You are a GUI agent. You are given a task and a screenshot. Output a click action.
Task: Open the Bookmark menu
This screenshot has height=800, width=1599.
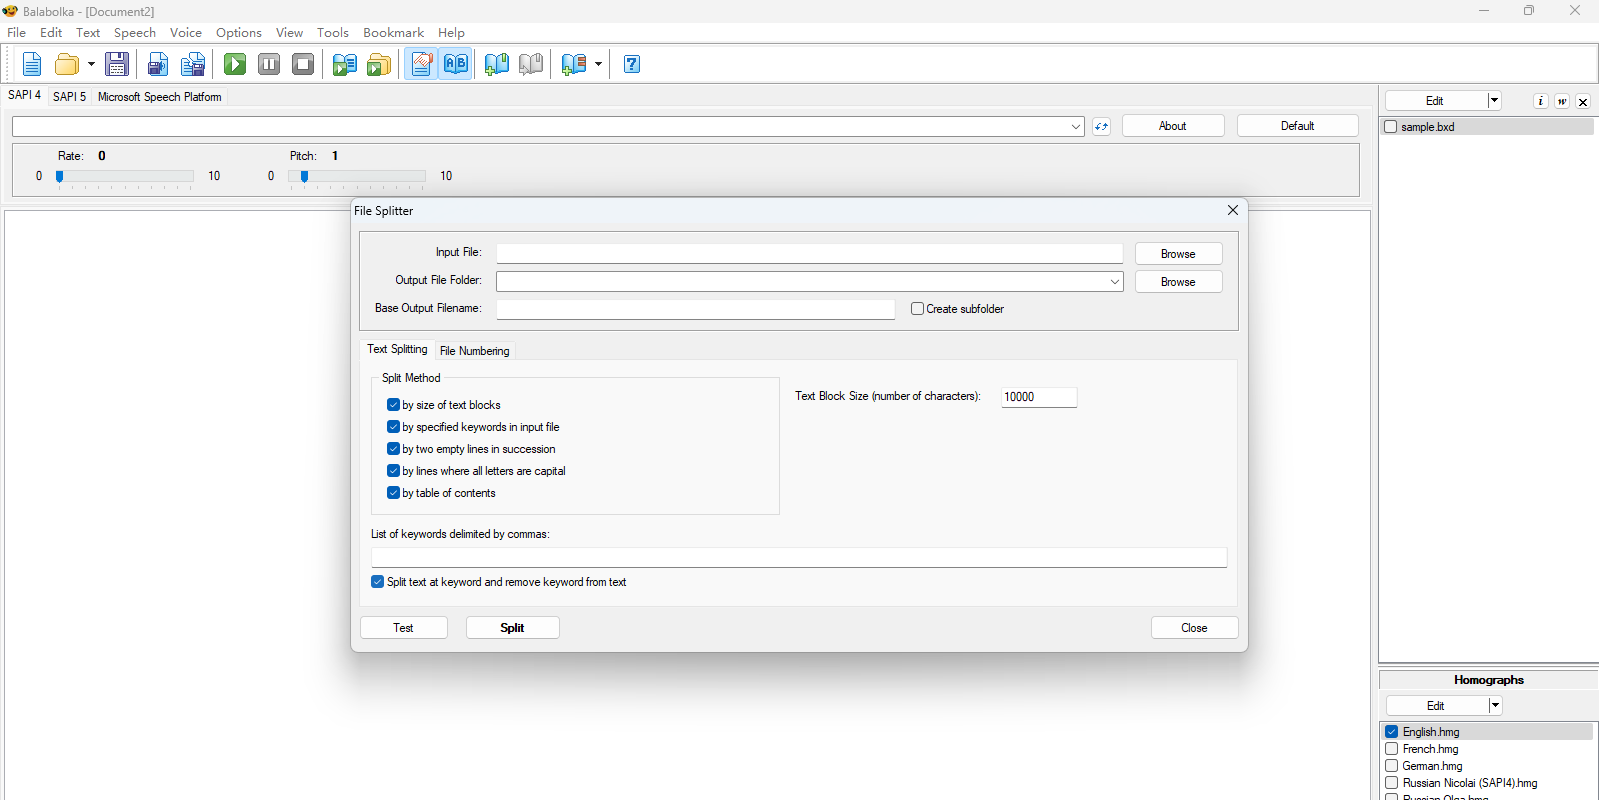point(393,32)
